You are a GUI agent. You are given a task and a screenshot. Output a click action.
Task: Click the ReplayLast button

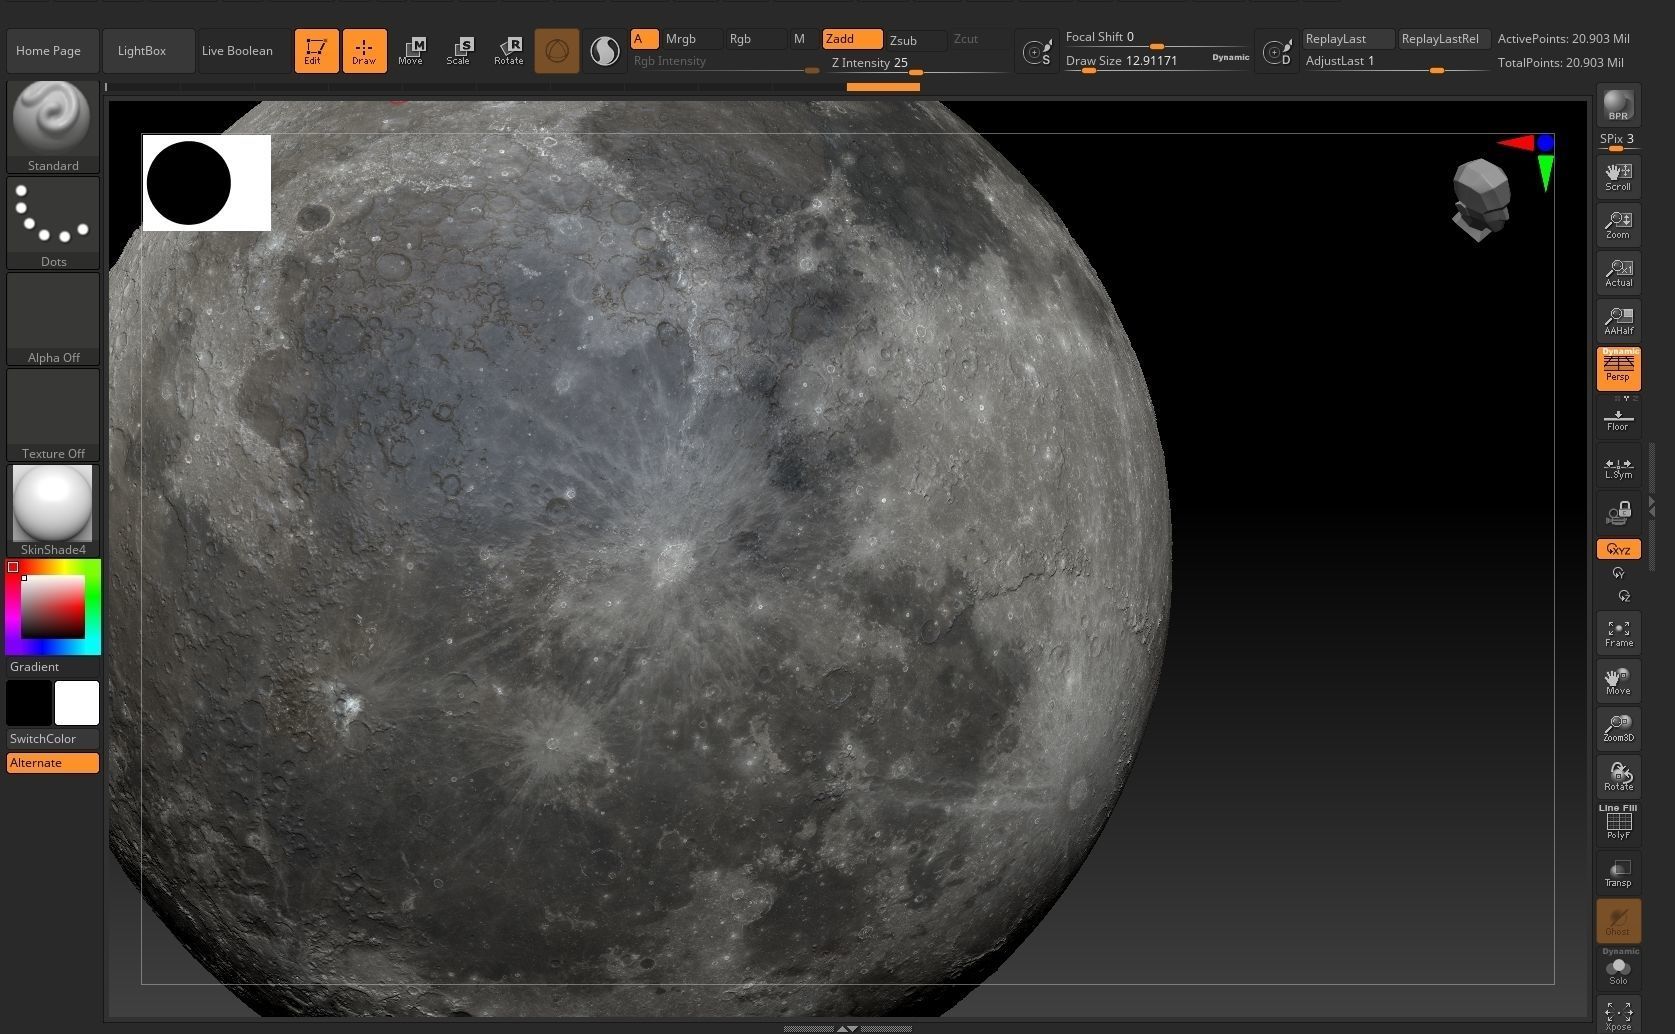1348,39
